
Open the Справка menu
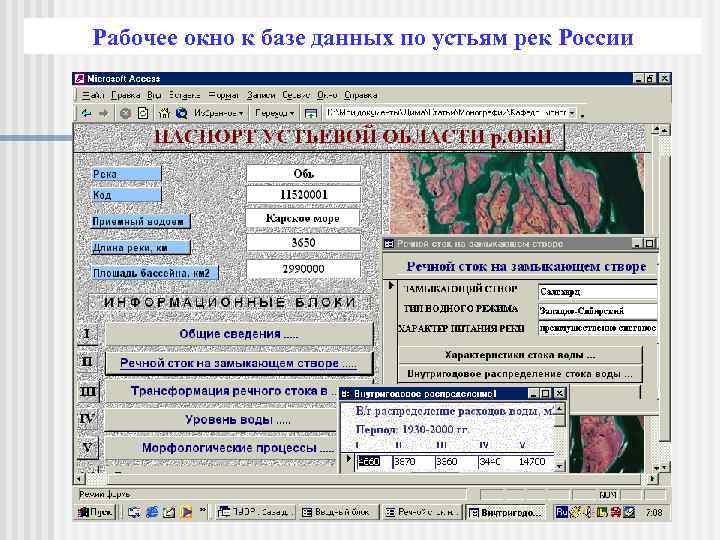pos(360,95)
